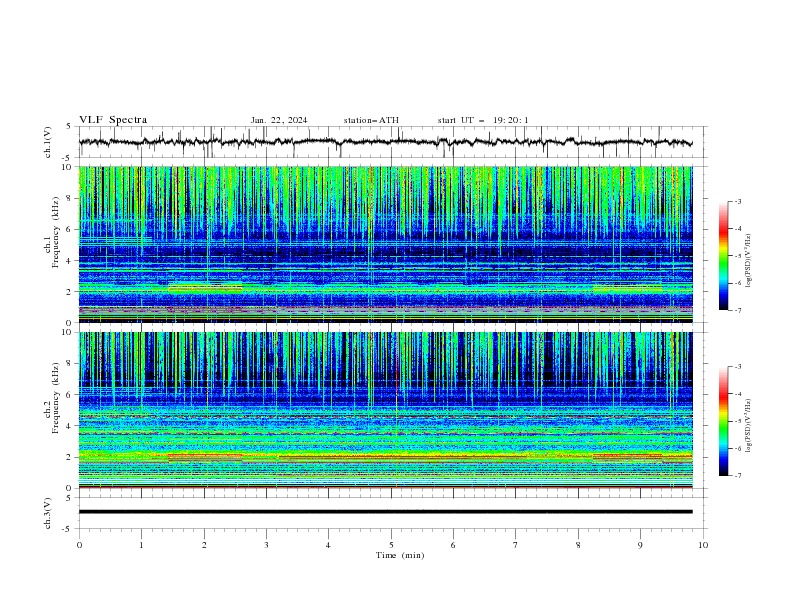Click the "8" kHz tick on ch.1 frequency axis
Image resolution: width=792 pixels, height=612 pixels.
[71, 198]
